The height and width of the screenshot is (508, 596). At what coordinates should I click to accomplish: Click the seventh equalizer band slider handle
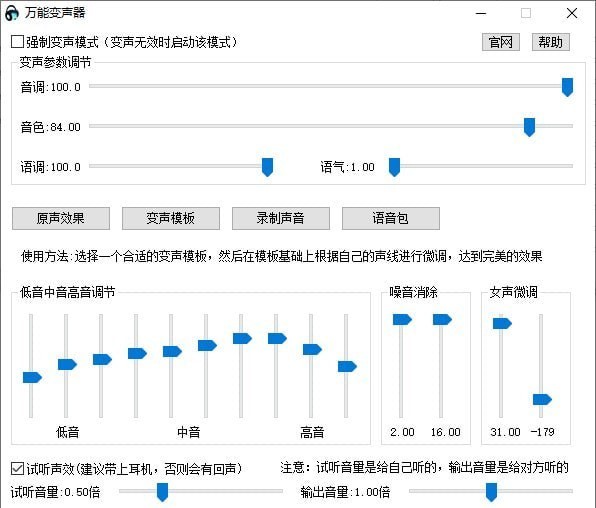(x=242, y=338)
